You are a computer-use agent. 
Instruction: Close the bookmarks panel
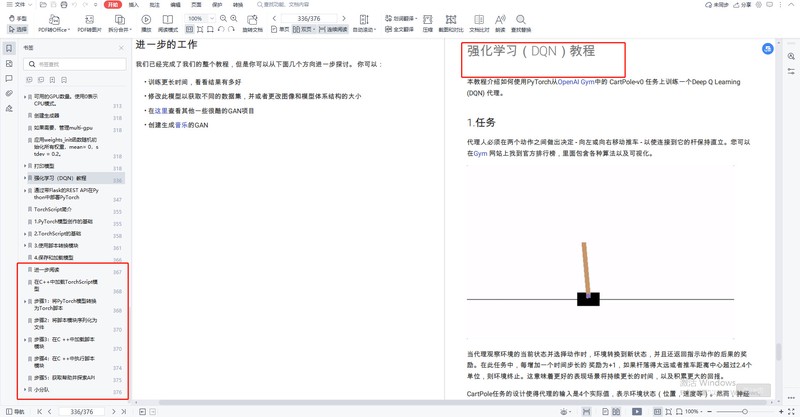coord(121,48)
